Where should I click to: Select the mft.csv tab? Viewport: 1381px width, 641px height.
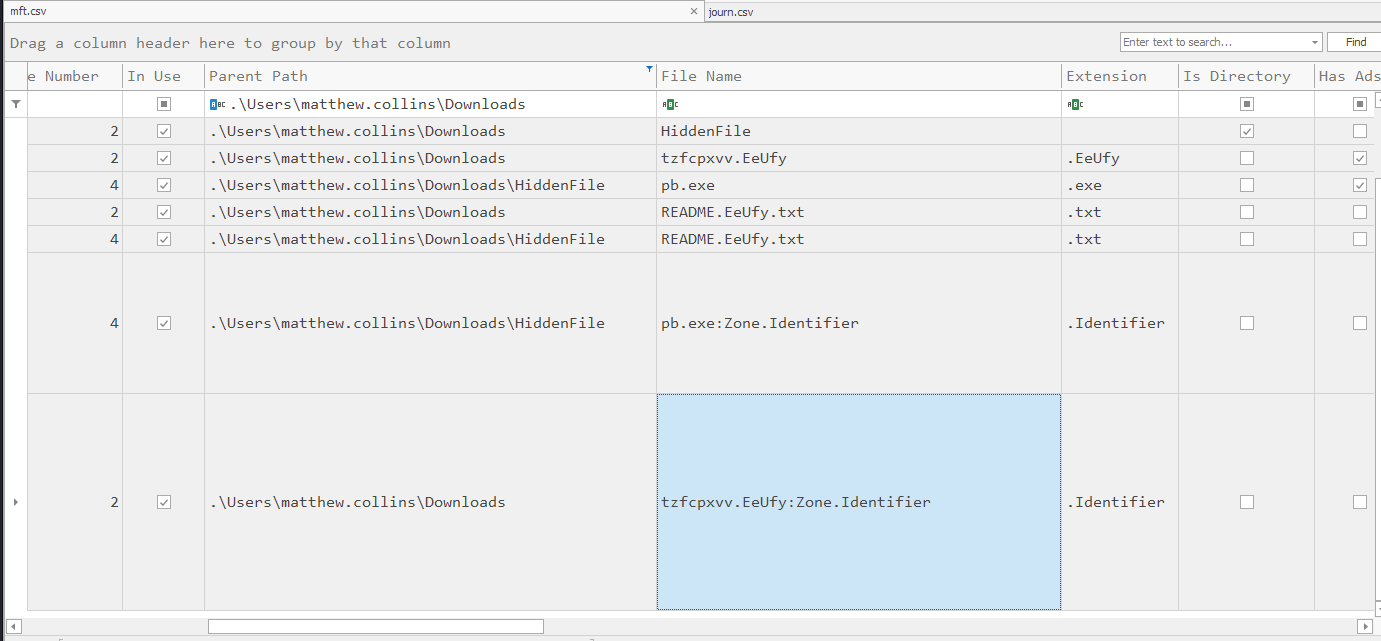tap(28, 12)
